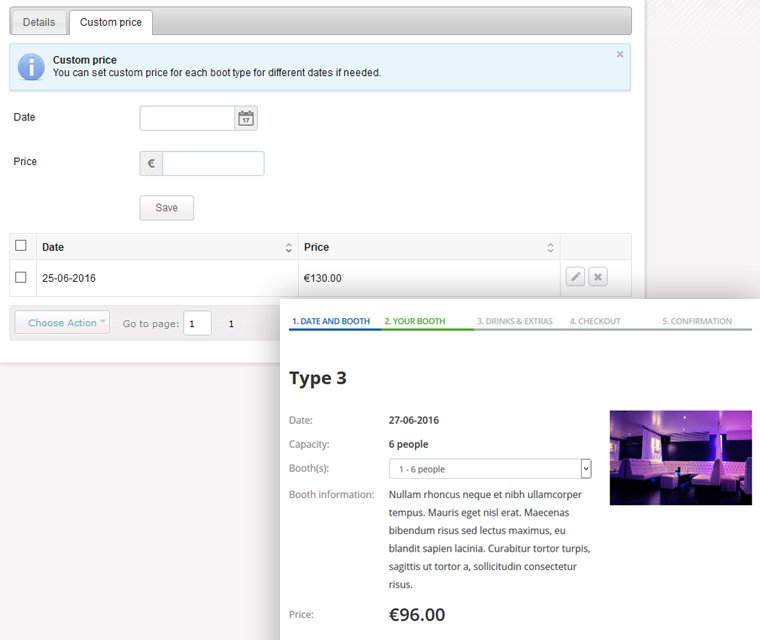Go to step 4. Checkout
Viewport: 760px width, 640px height.
pyautogui.click(x=595, y=321)
